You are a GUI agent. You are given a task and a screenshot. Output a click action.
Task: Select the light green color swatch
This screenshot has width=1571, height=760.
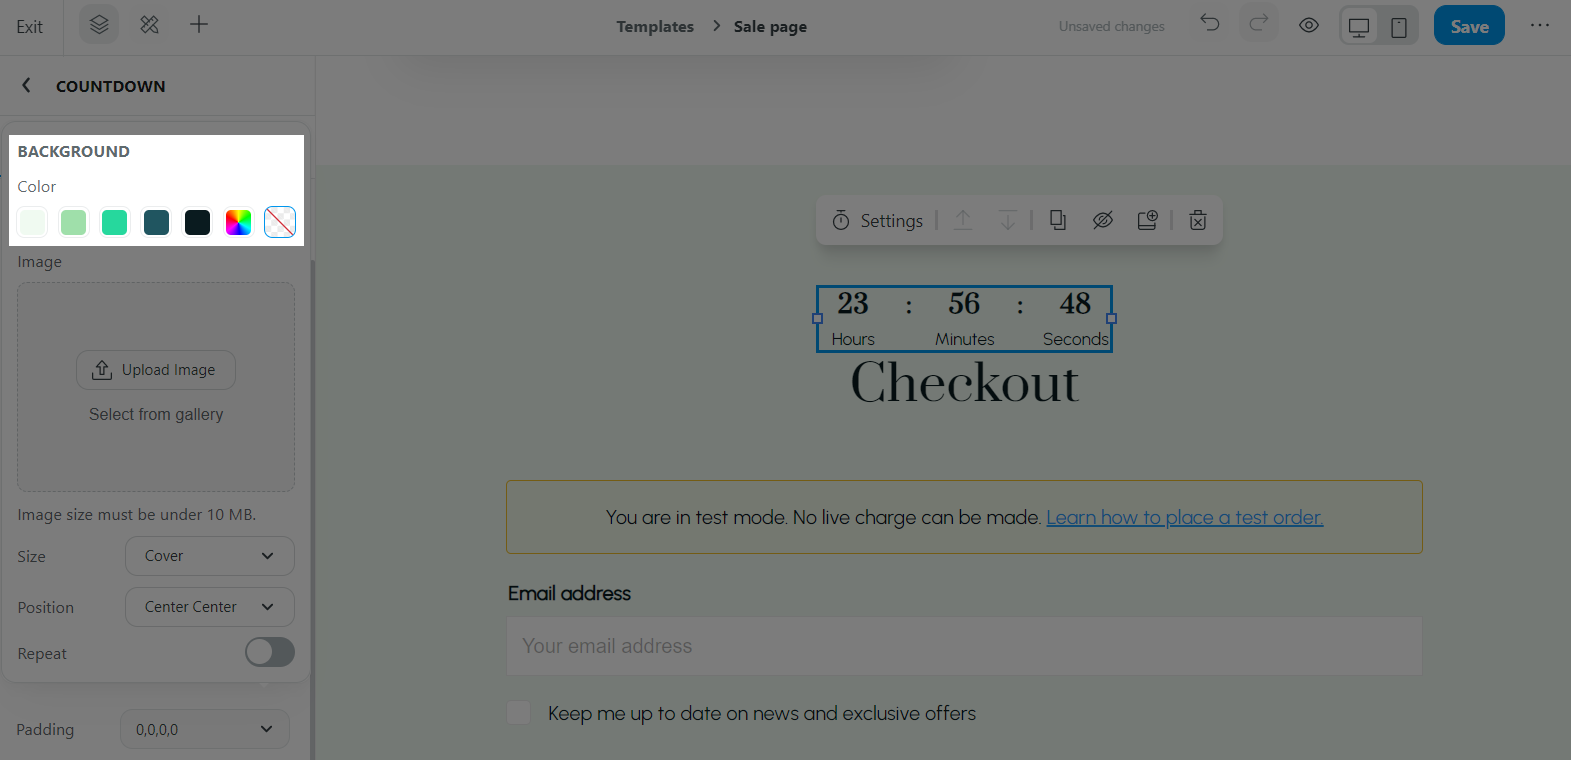click(x=74, y=222)
